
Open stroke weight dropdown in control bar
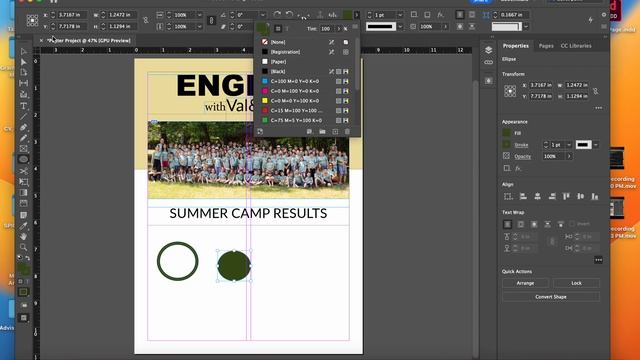pyautogui.click(x=400, y=15)
